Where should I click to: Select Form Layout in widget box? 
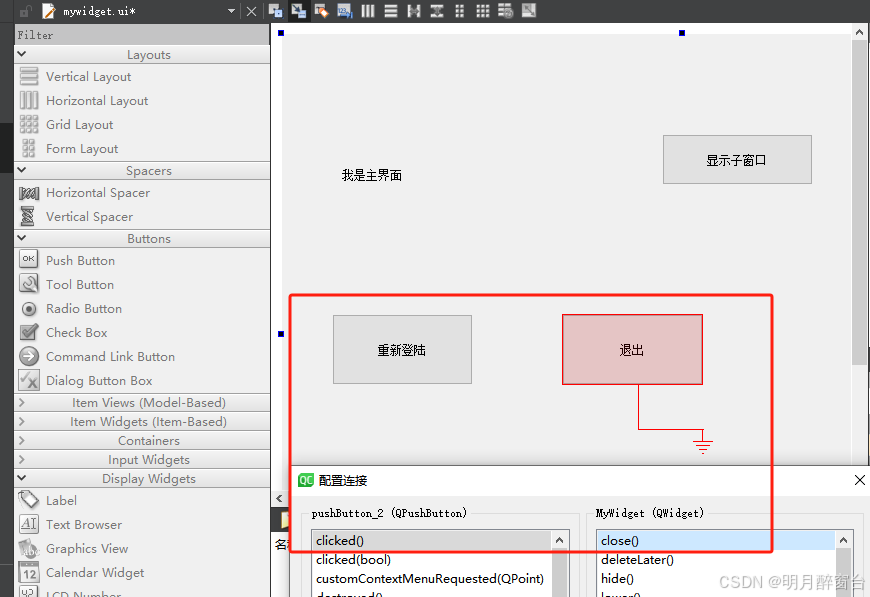(142, 149)
